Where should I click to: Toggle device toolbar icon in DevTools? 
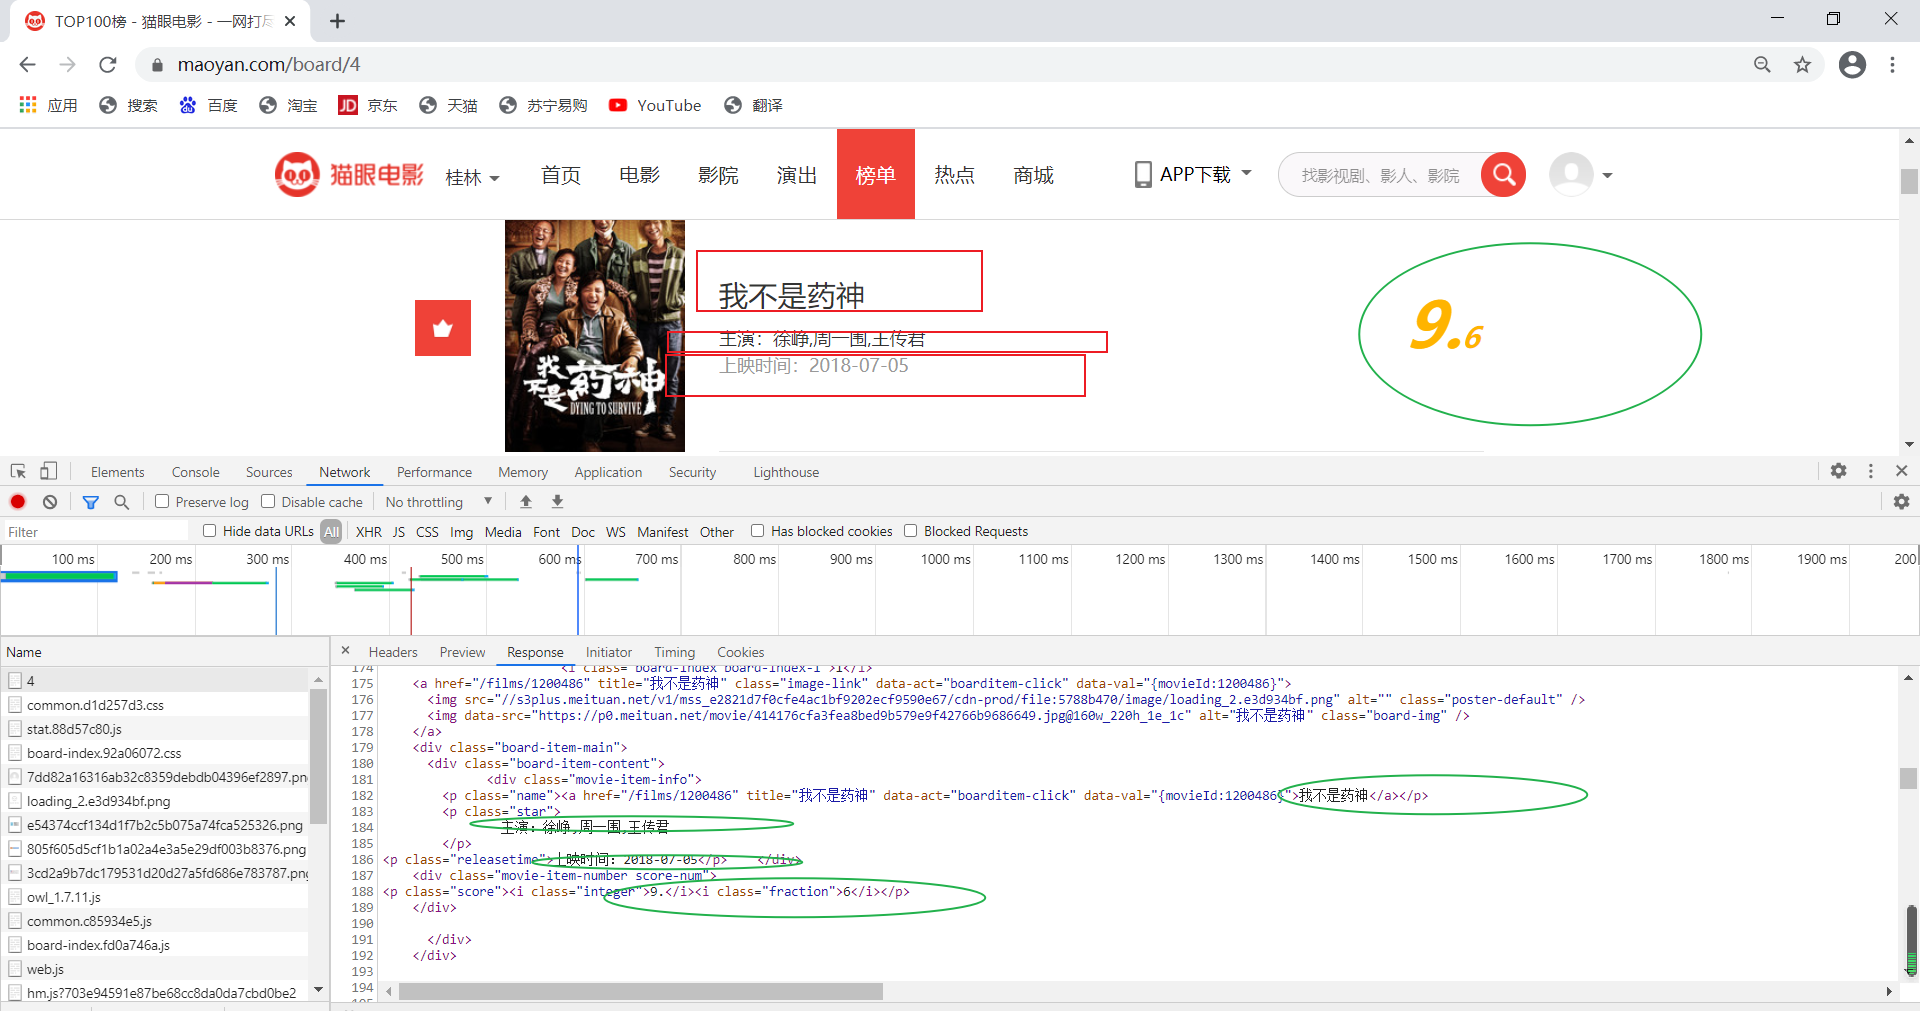48,471
